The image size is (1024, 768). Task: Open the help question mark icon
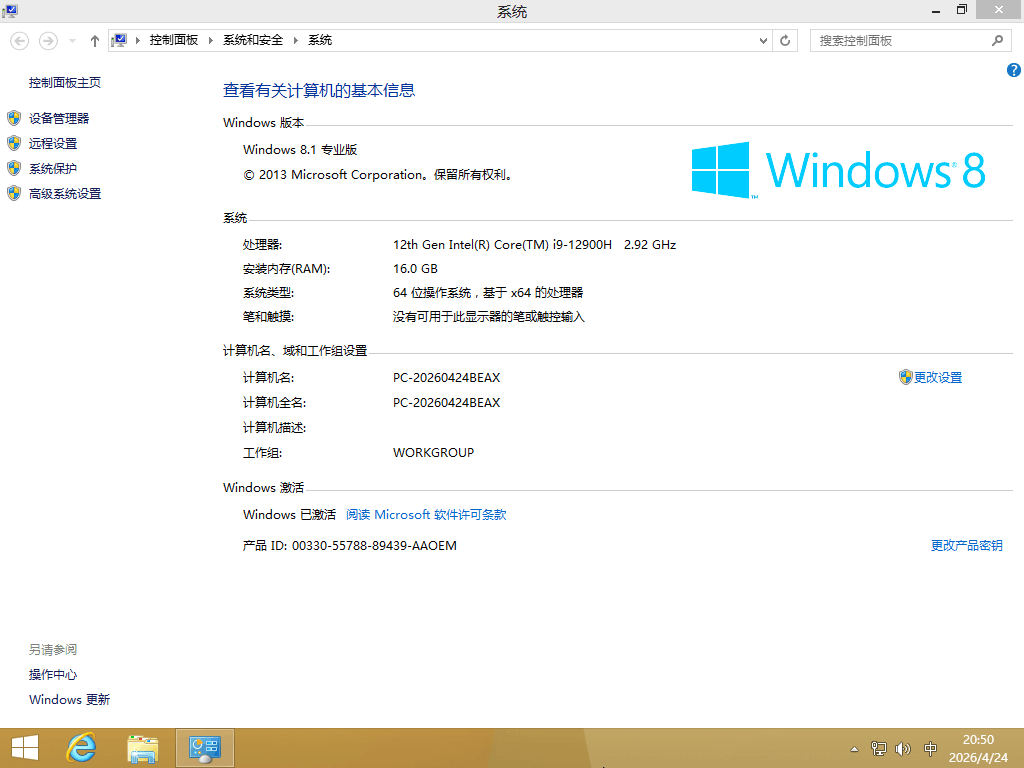coord(1013,70)
